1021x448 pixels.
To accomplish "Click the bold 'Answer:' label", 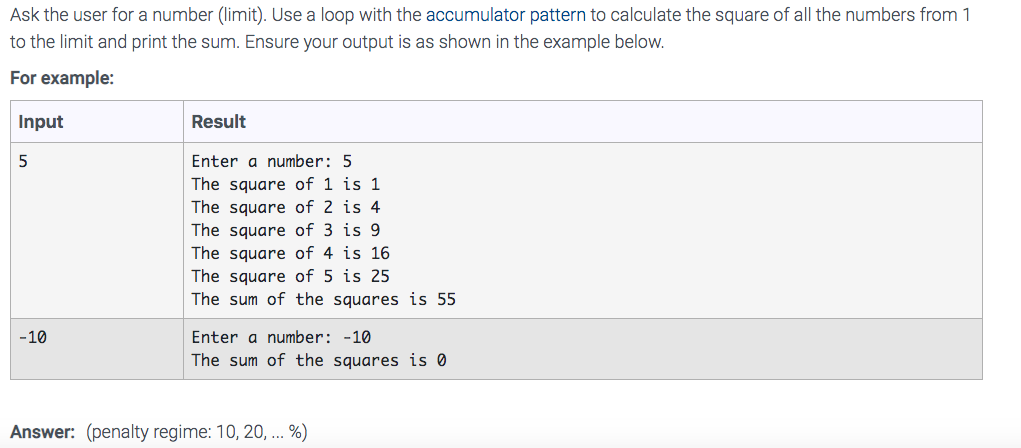I will [43, 432].
